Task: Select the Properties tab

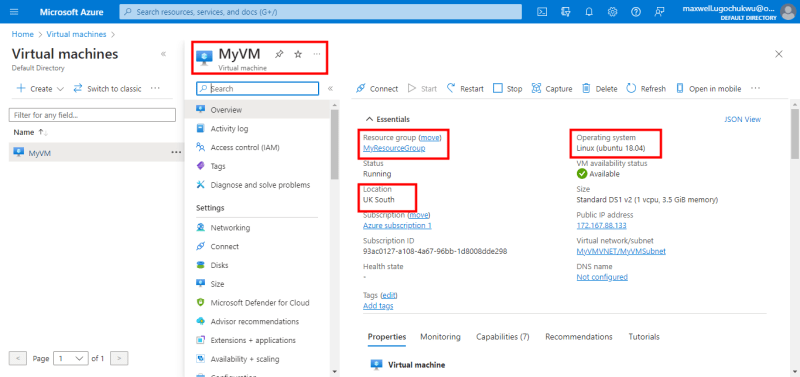Action: pos(387,337)
